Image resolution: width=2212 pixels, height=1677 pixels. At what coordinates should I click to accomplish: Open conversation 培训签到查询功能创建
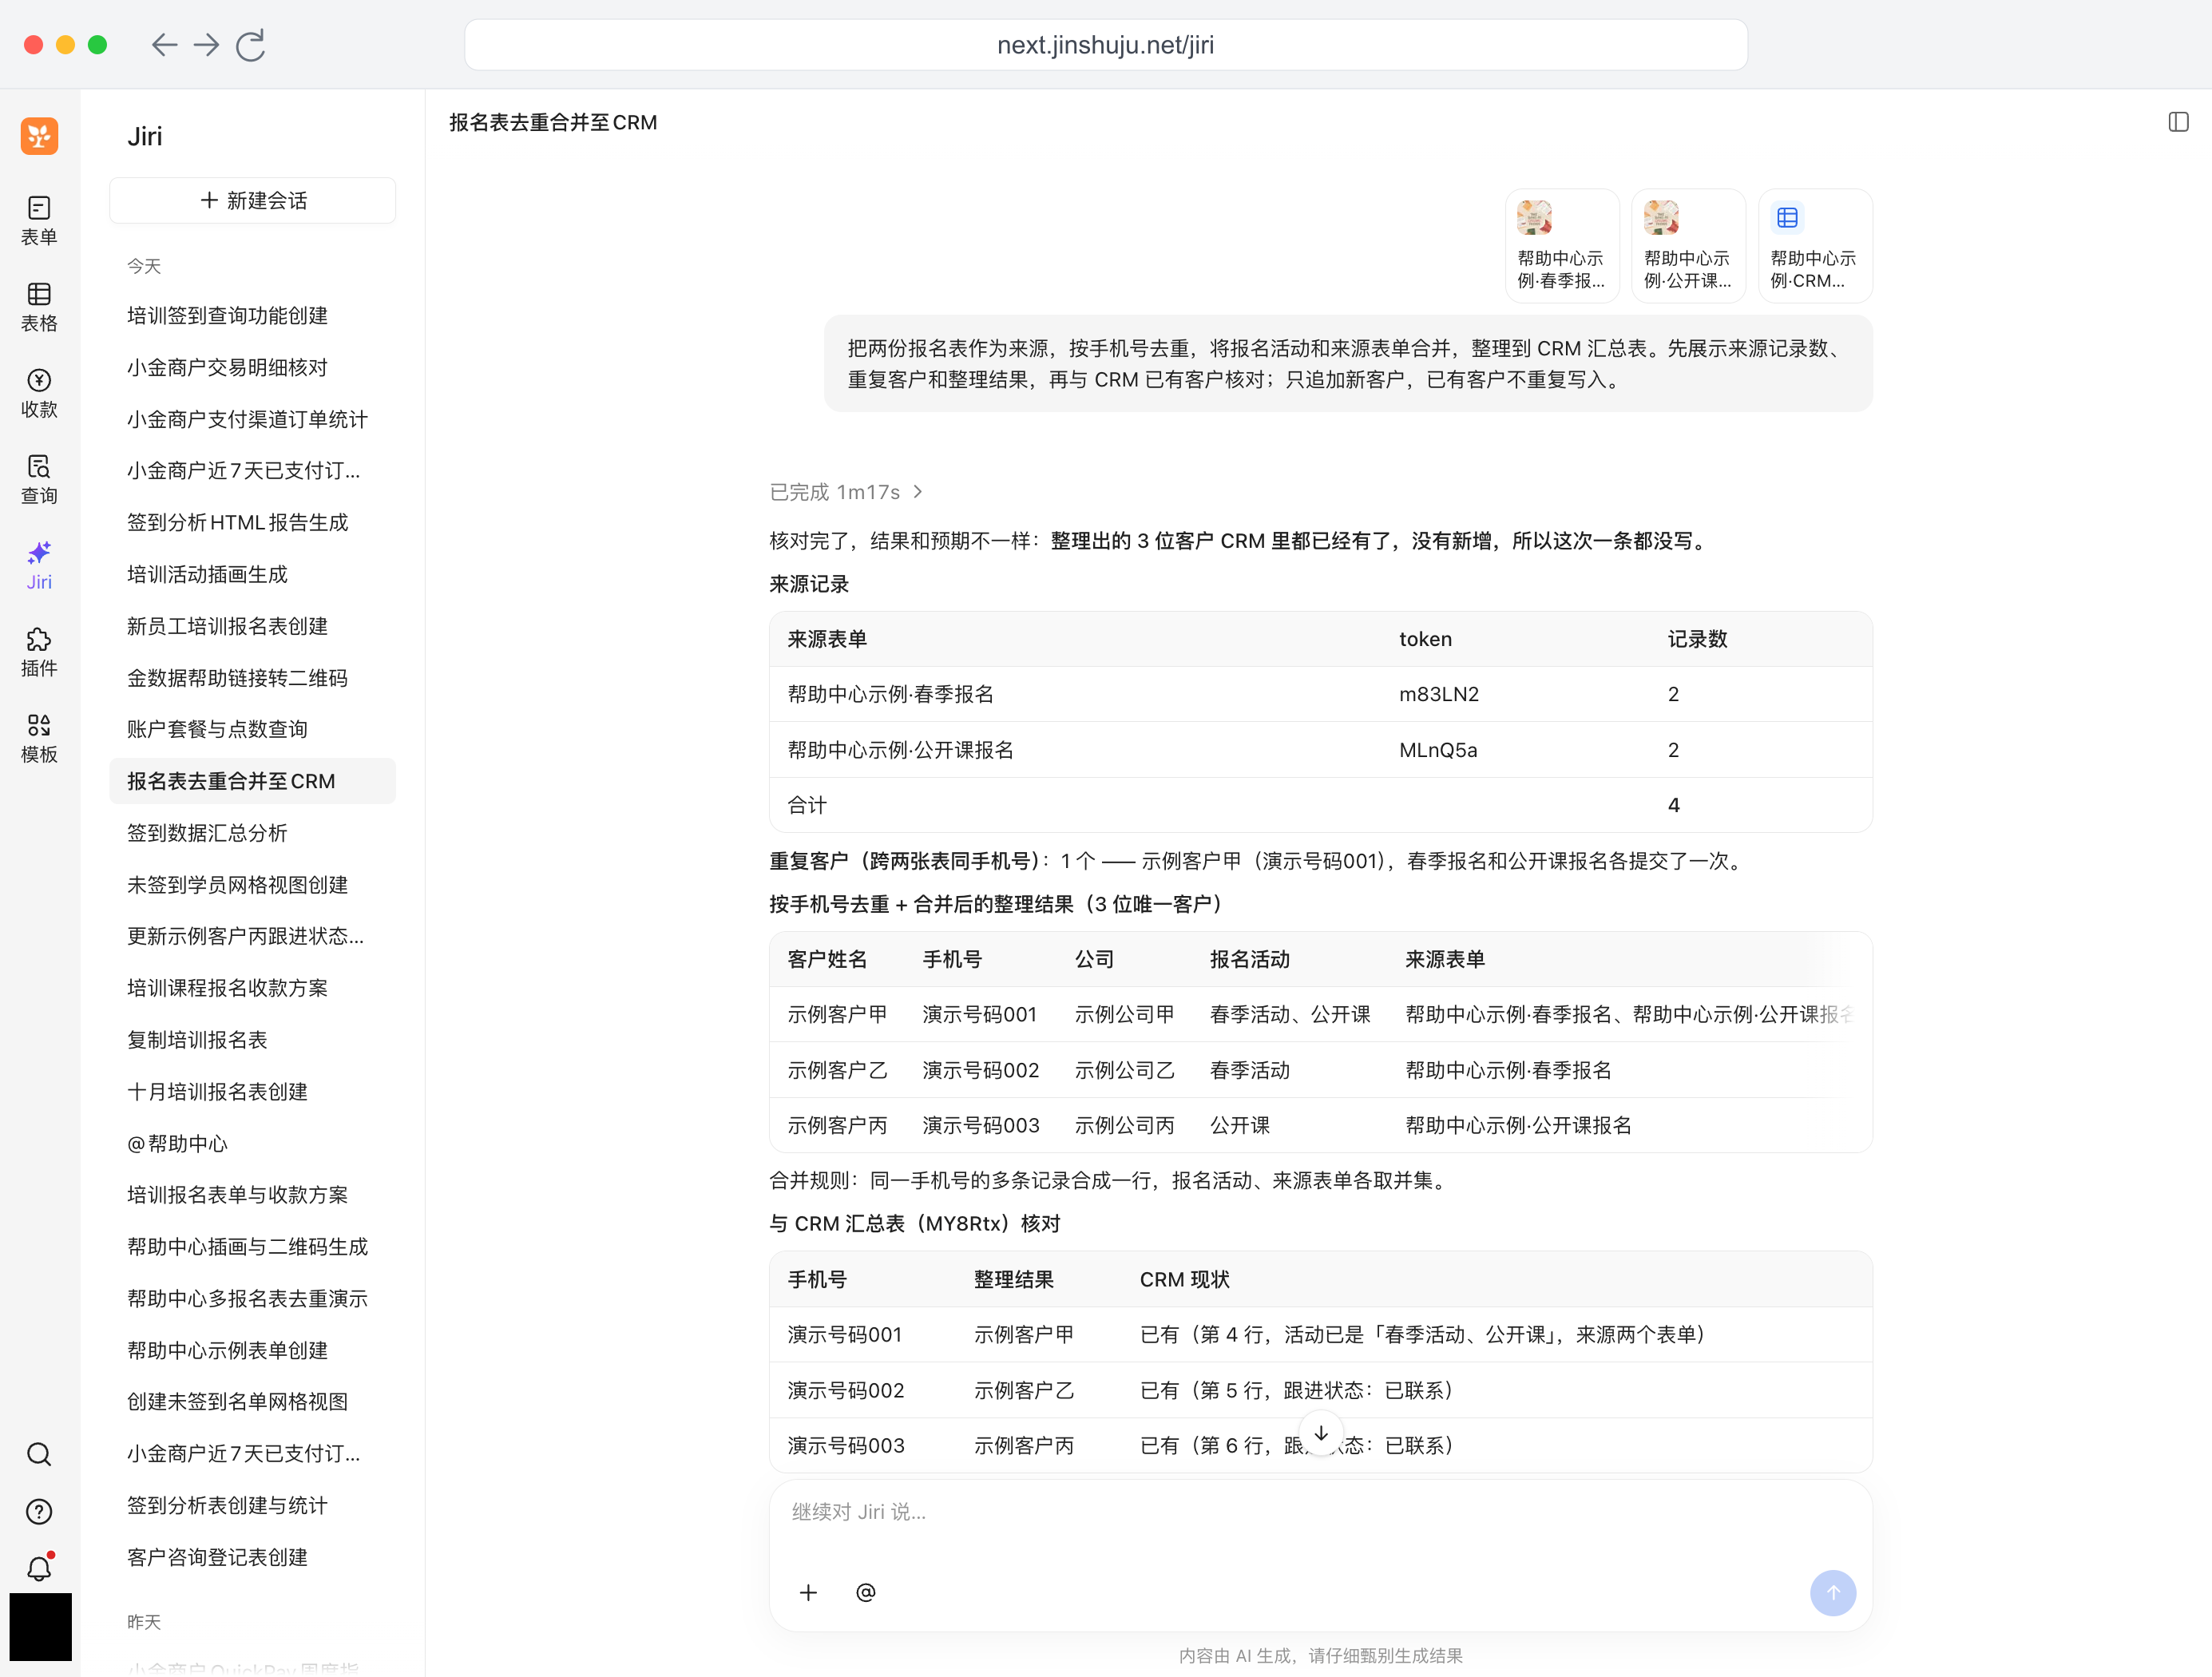coord(252,315)
